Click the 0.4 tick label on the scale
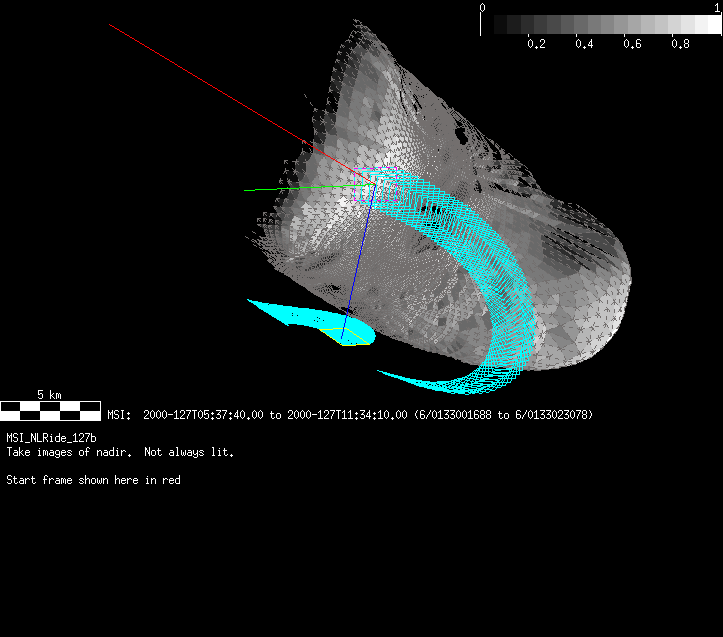The width and height of the screenshot is (723, 637). [584, 44]
